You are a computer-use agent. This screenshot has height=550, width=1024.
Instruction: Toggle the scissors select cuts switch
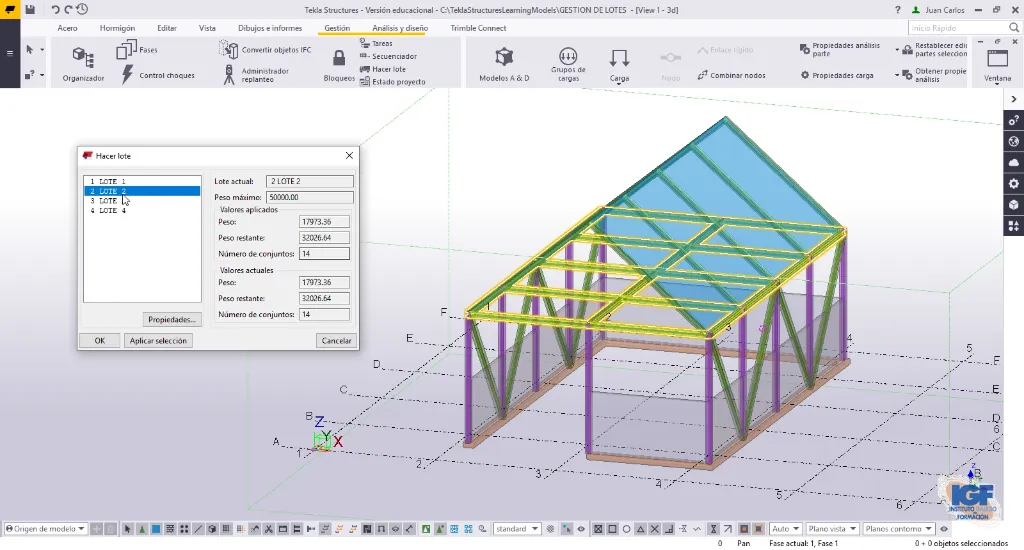click(x=268, y=529)
